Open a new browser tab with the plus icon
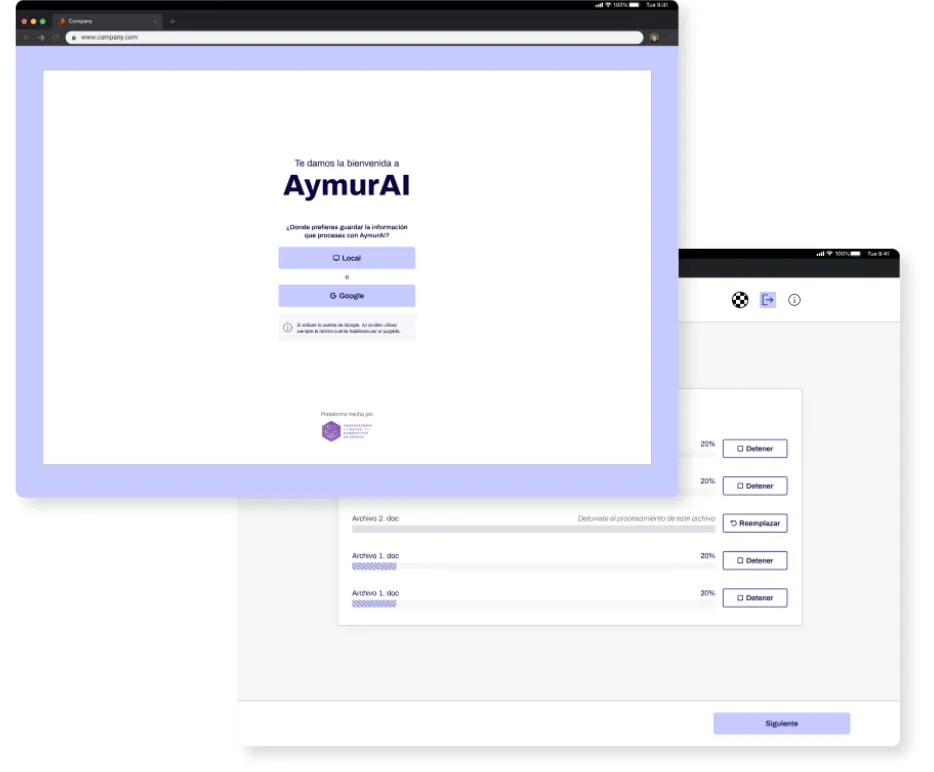This screenshot has width=934, height=772. [x=172, y=21]
